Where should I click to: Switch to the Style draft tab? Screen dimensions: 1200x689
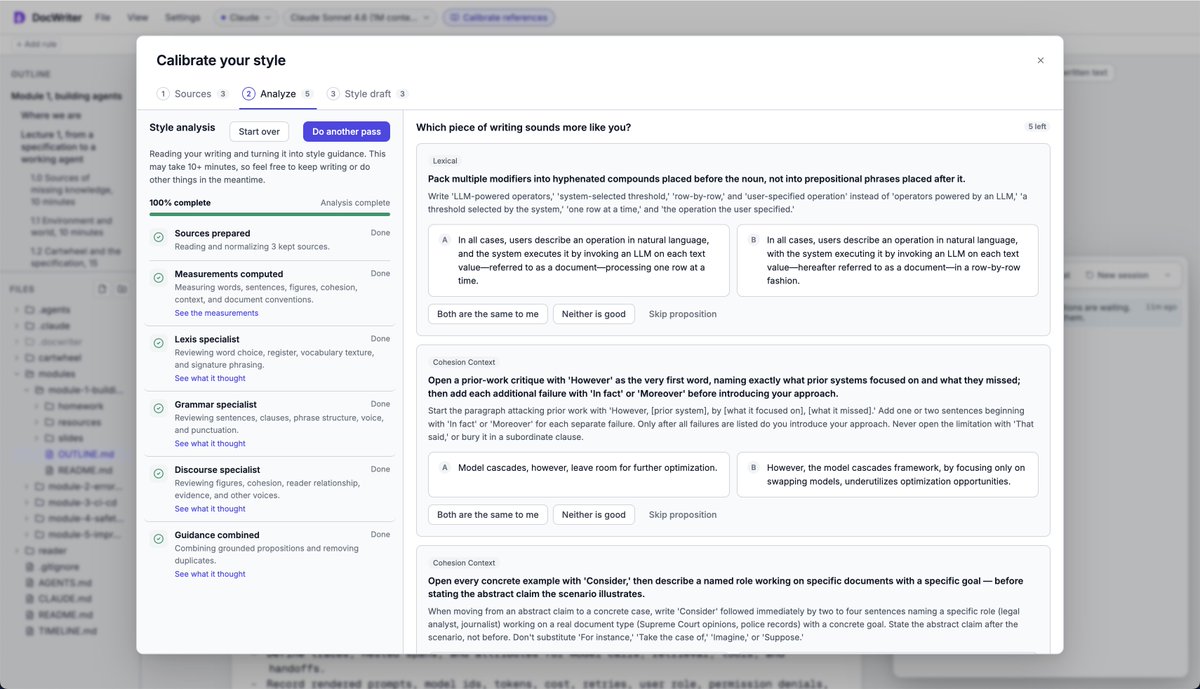(368, 94)
